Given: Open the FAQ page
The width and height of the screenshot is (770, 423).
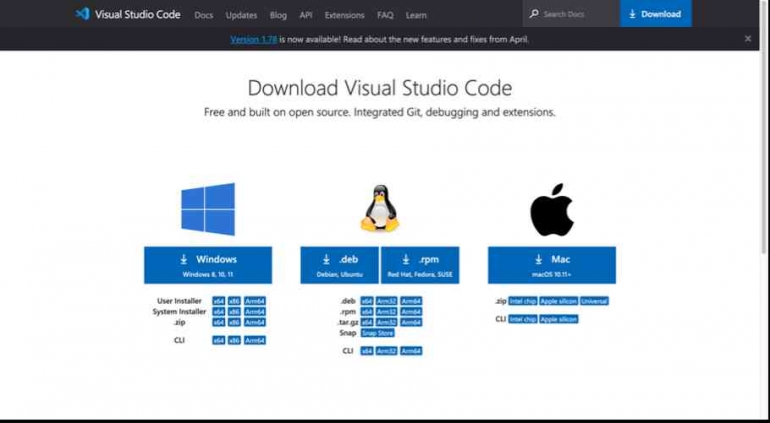Looking at the screenshot, I should 385,15.
